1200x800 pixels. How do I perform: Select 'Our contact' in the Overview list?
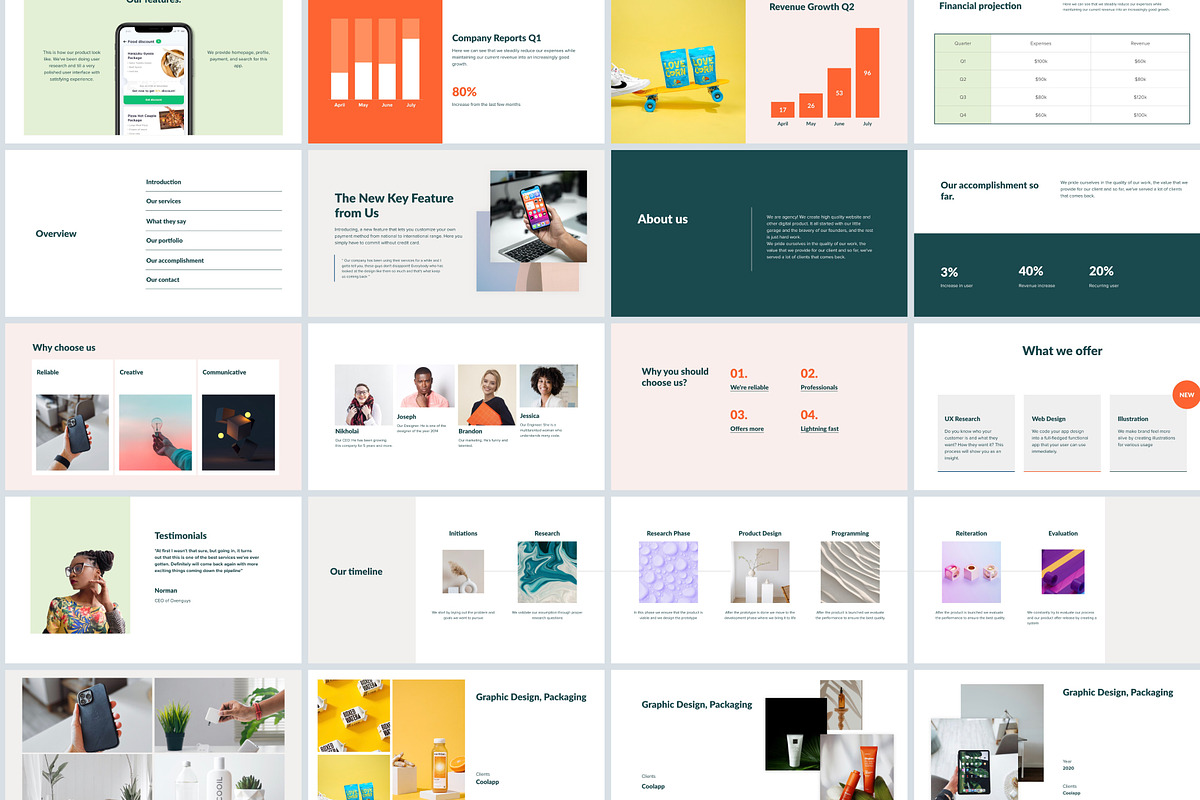163,280
